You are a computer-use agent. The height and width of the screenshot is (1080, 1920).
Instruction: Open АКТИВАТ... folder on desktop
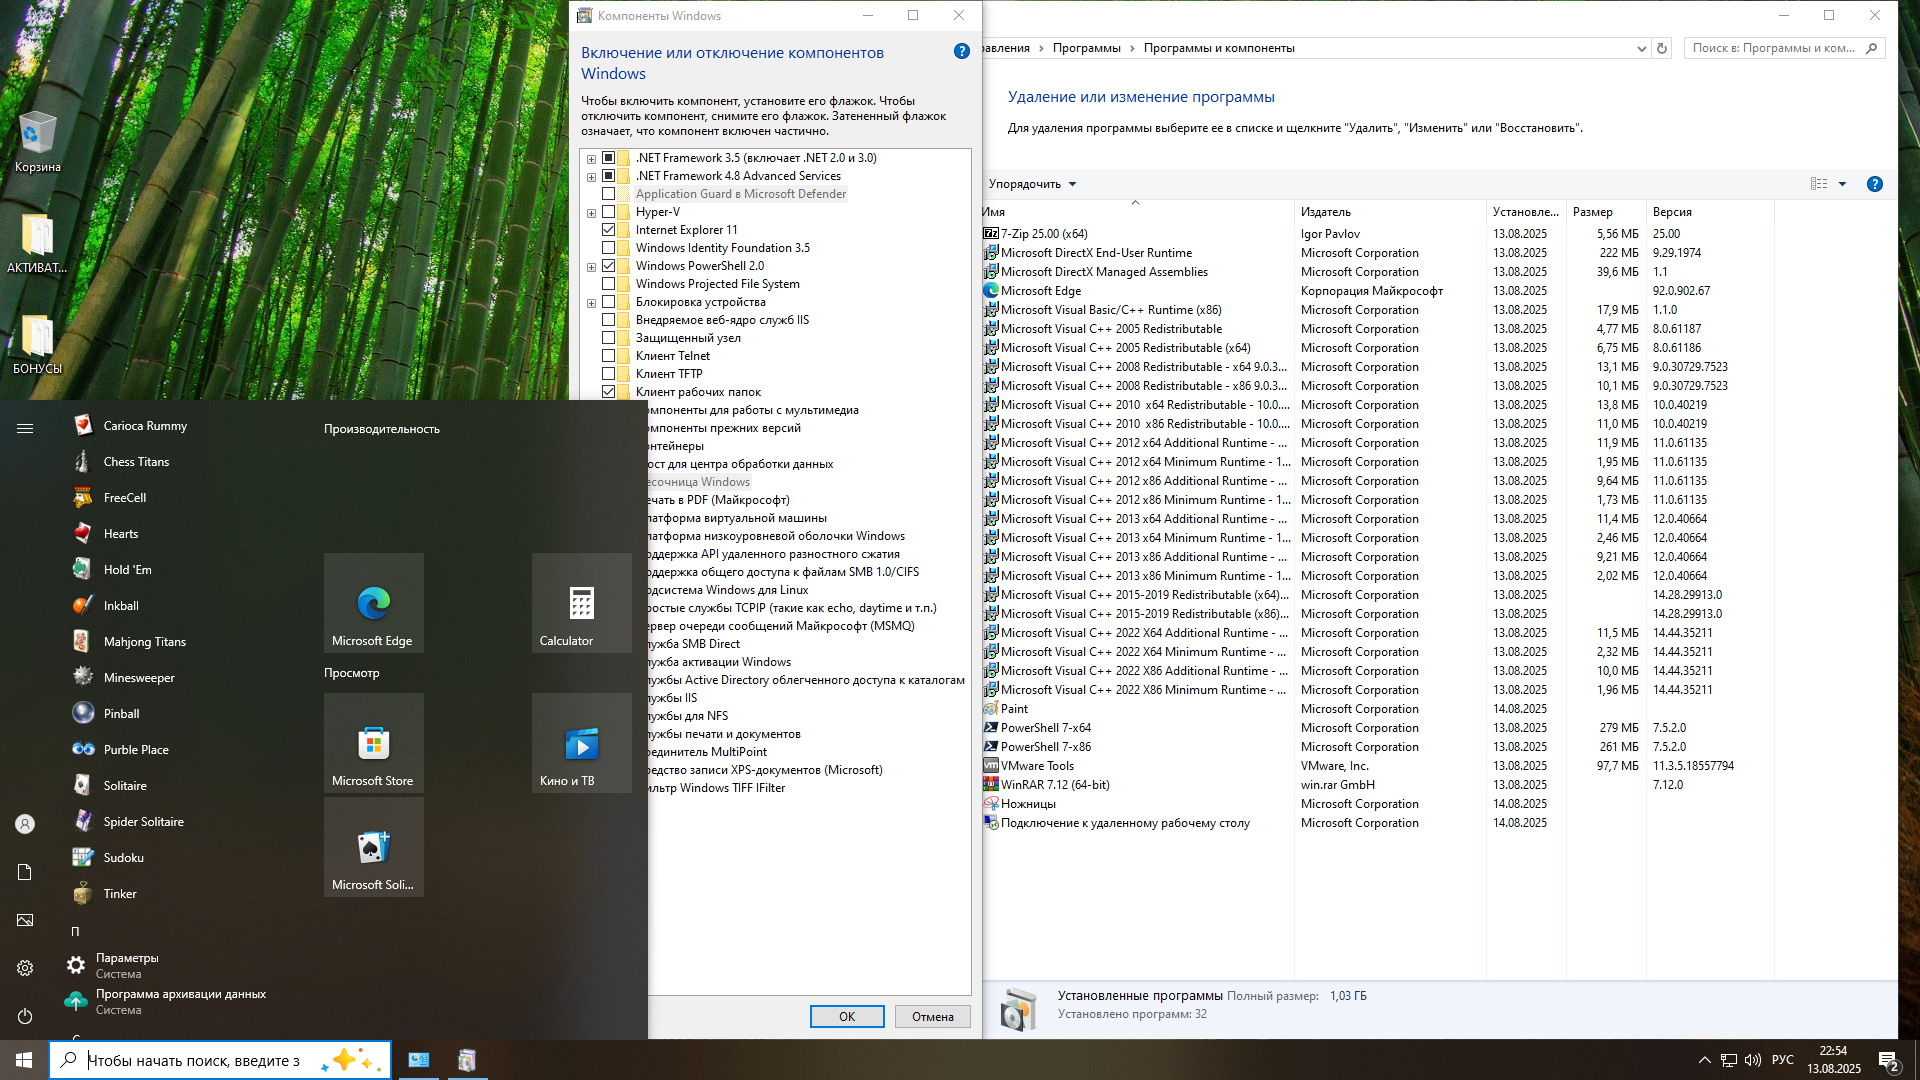point(37,243)
